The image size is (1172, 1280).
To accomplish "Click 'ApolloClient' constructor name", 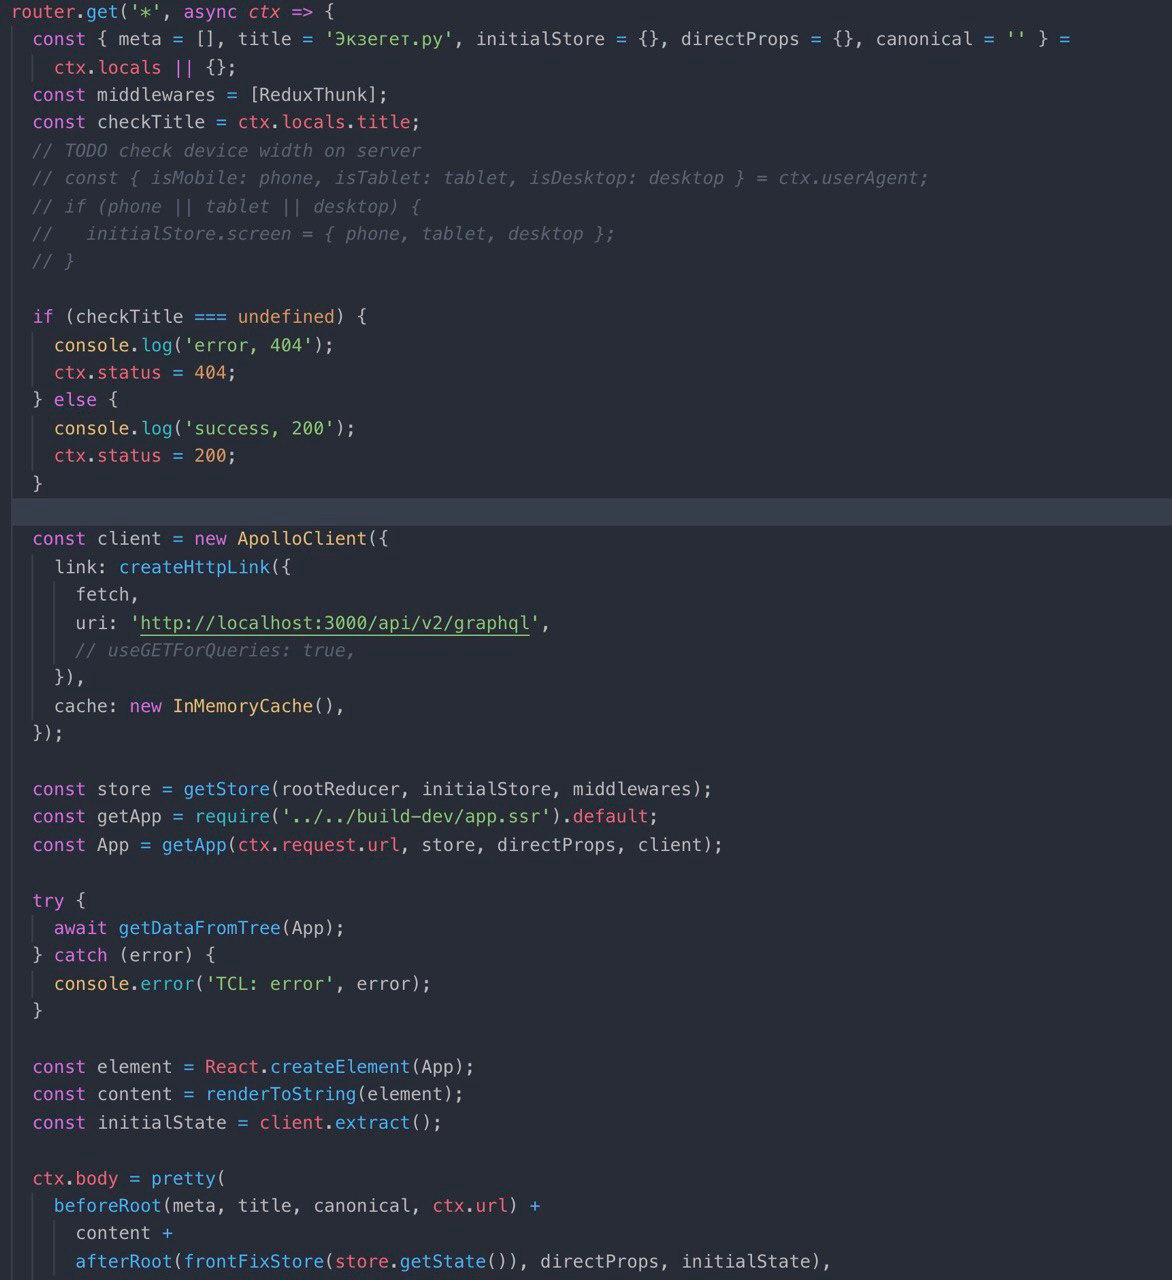I will pos(302,539).
